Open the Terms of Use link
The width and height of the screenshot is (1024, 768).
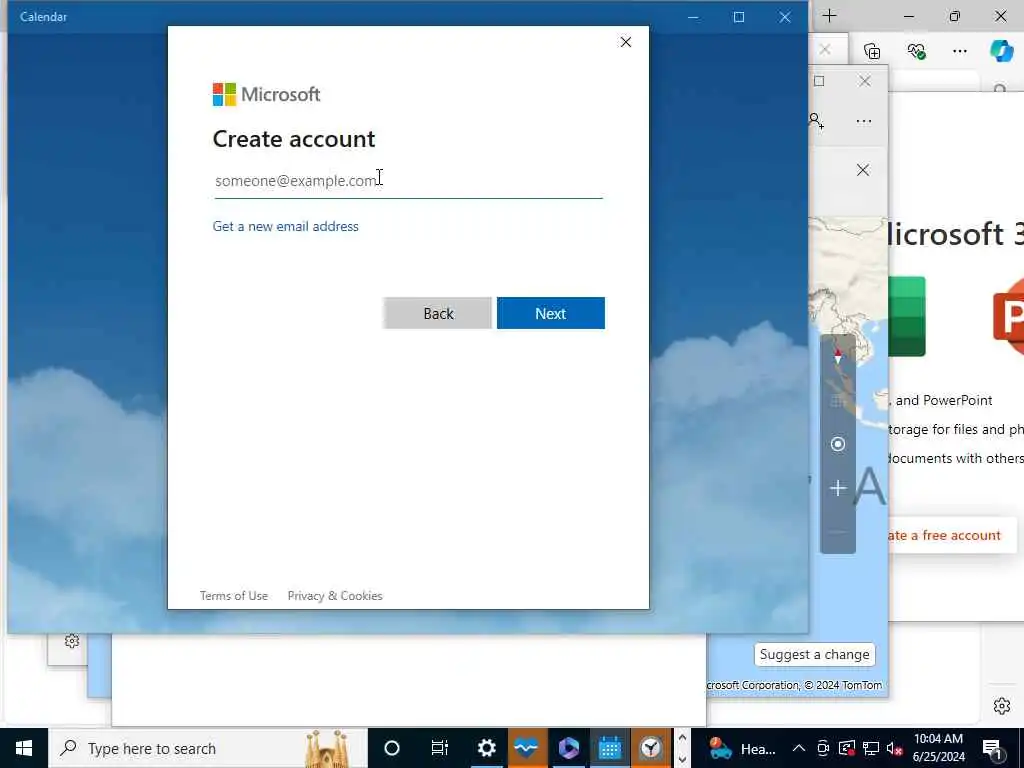point(234,596)
